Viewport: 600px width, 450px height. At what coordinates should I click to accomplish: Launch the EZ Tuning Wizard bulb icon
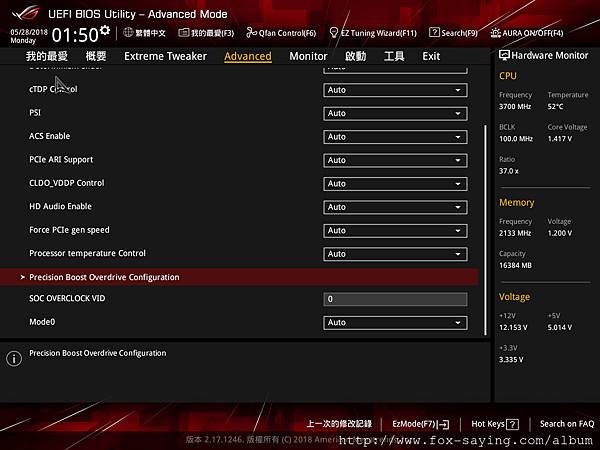point(334,33)
